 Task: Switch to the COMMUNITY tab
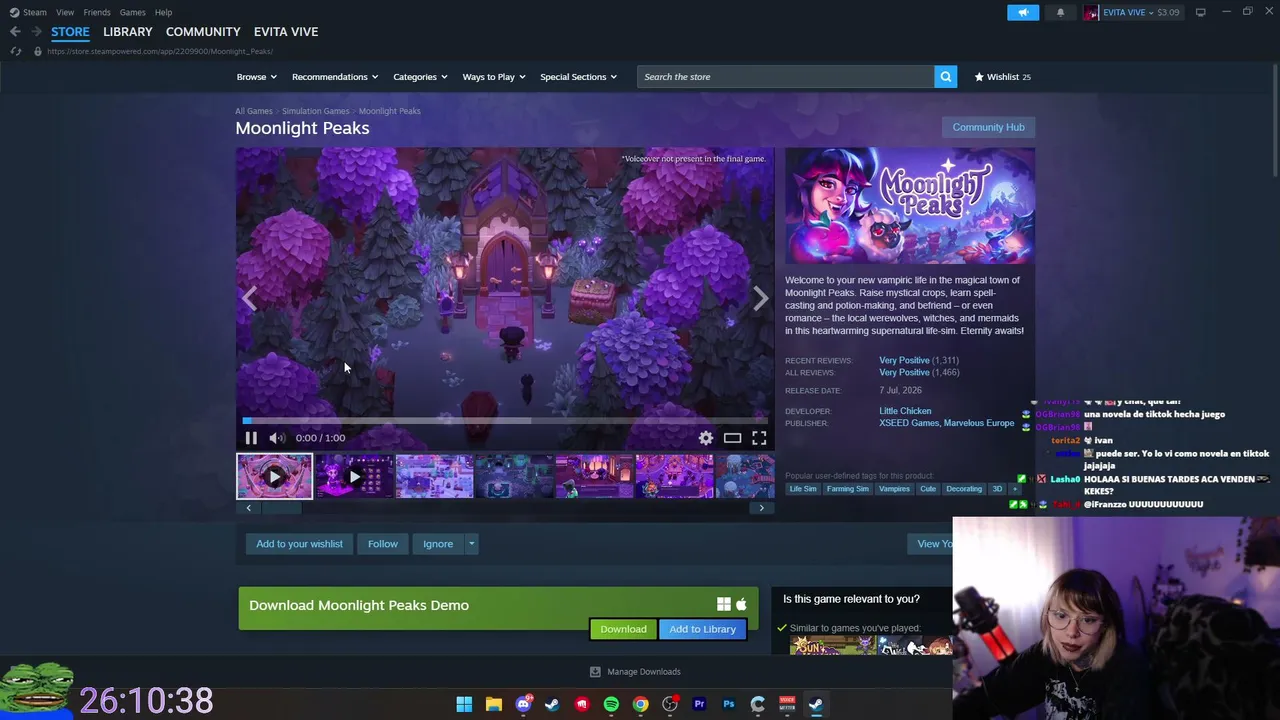(x=203, y=32)
